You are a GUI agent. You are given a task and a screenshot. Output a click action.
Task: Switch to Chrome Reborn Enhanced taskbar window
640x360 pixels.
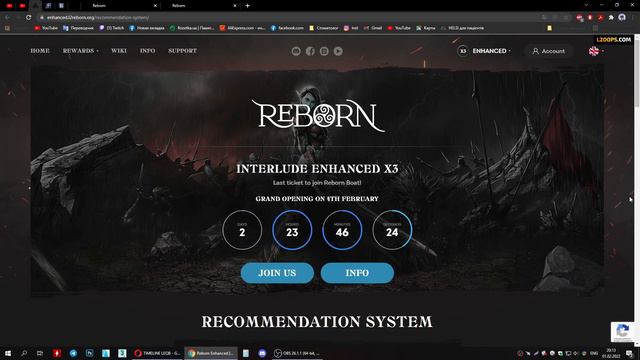(211, 353)
